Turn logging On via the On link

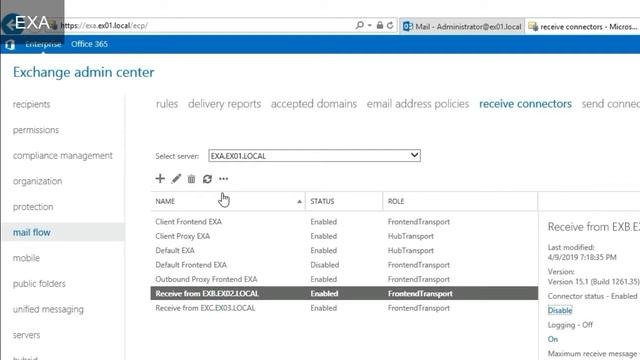click(553, 339)
